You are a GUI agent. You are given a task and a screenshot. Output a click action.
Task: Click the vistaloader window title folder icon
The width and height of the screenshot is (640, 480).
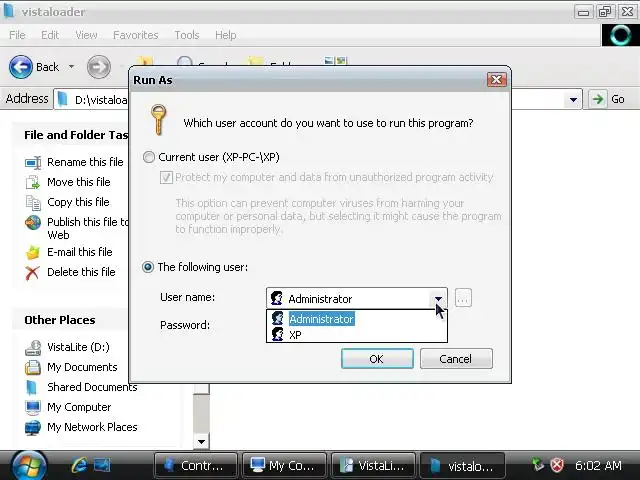[9, 11]
